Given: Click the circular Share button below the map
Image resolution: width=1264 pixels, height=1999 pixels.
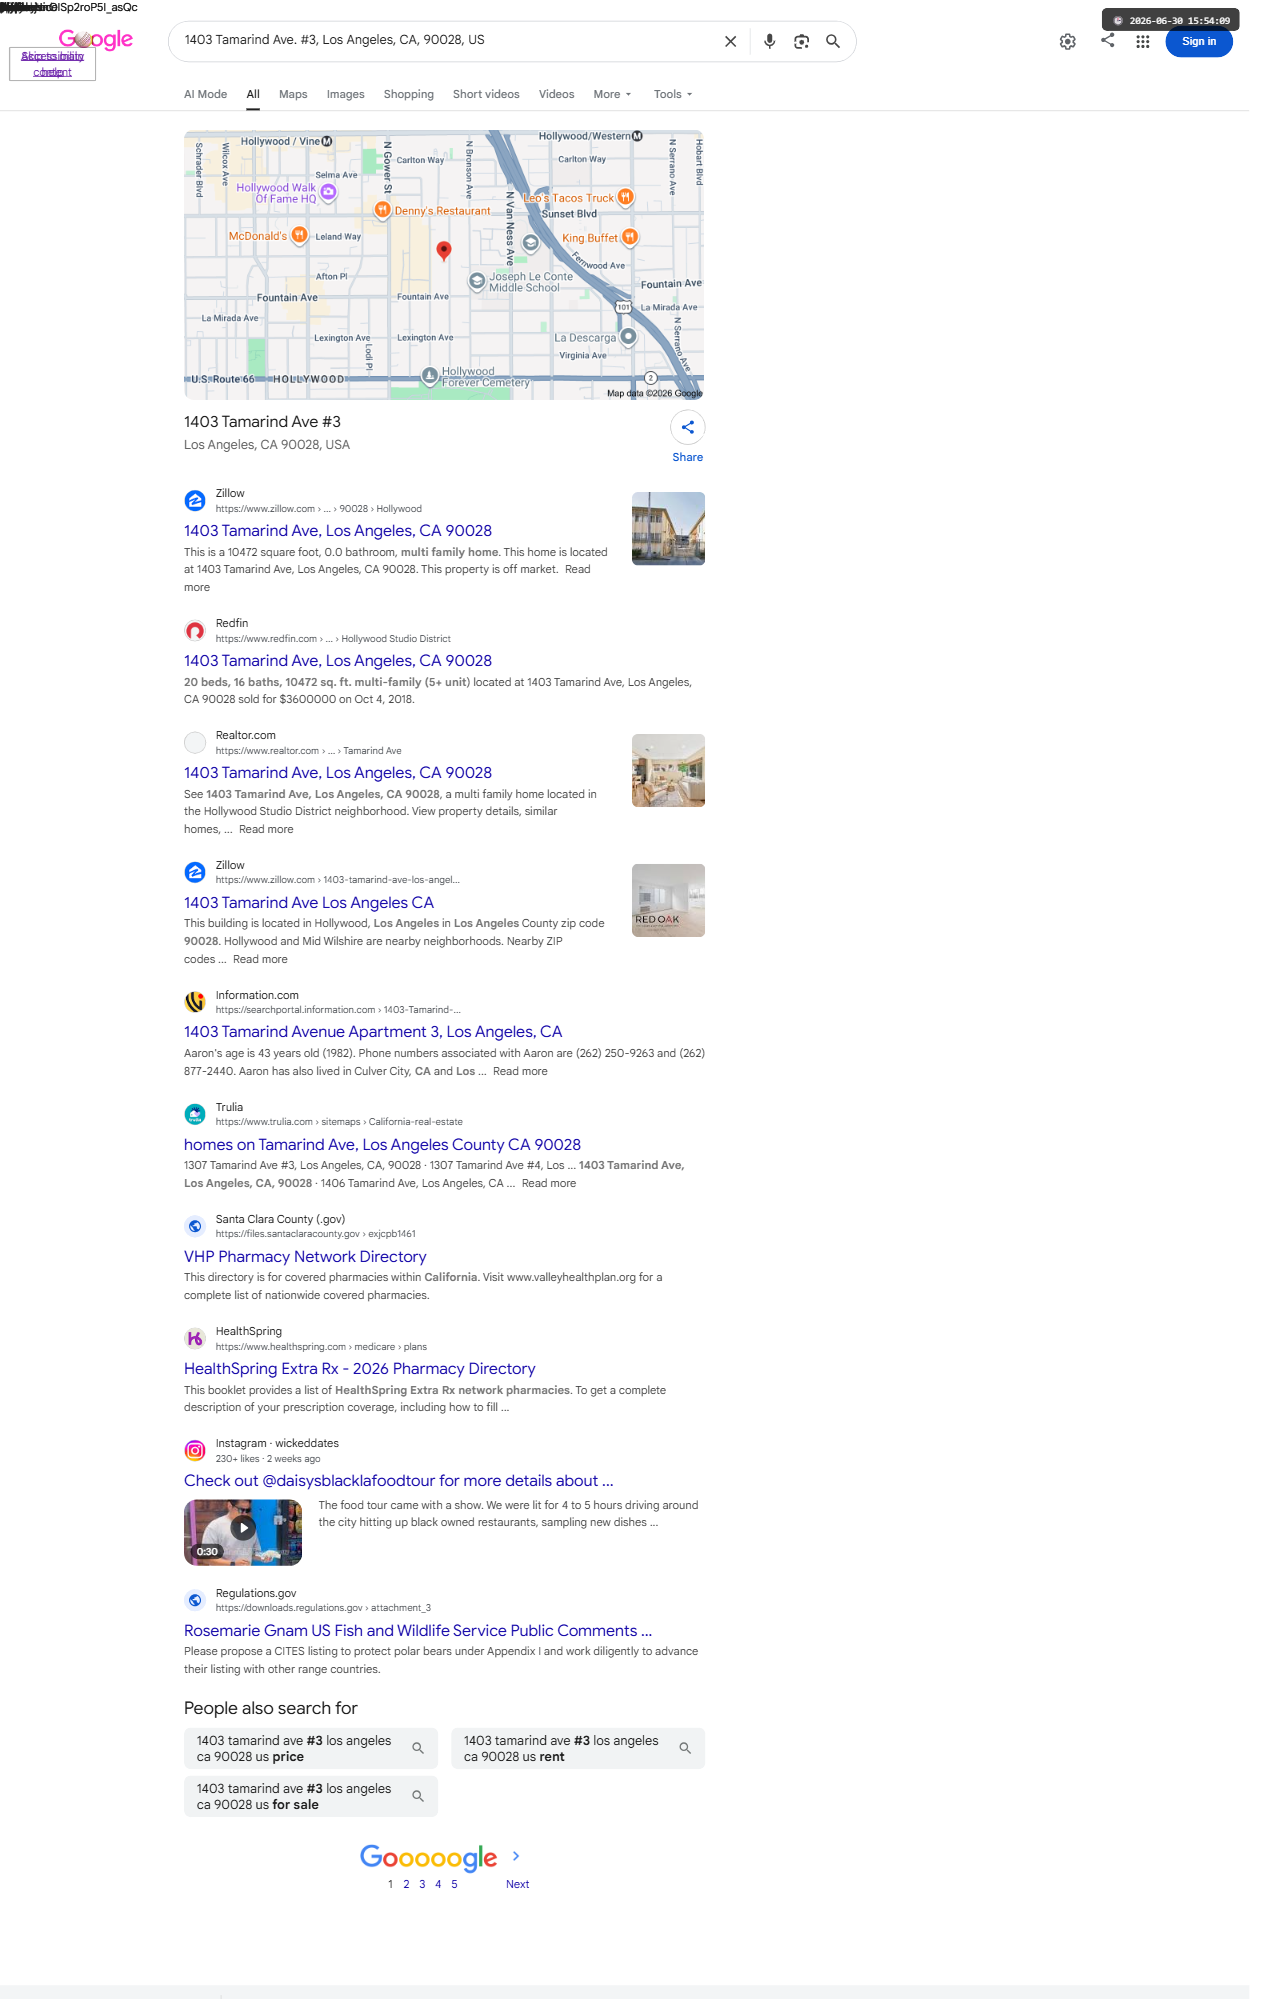Looking at the screenshot, I should (687, 427).
